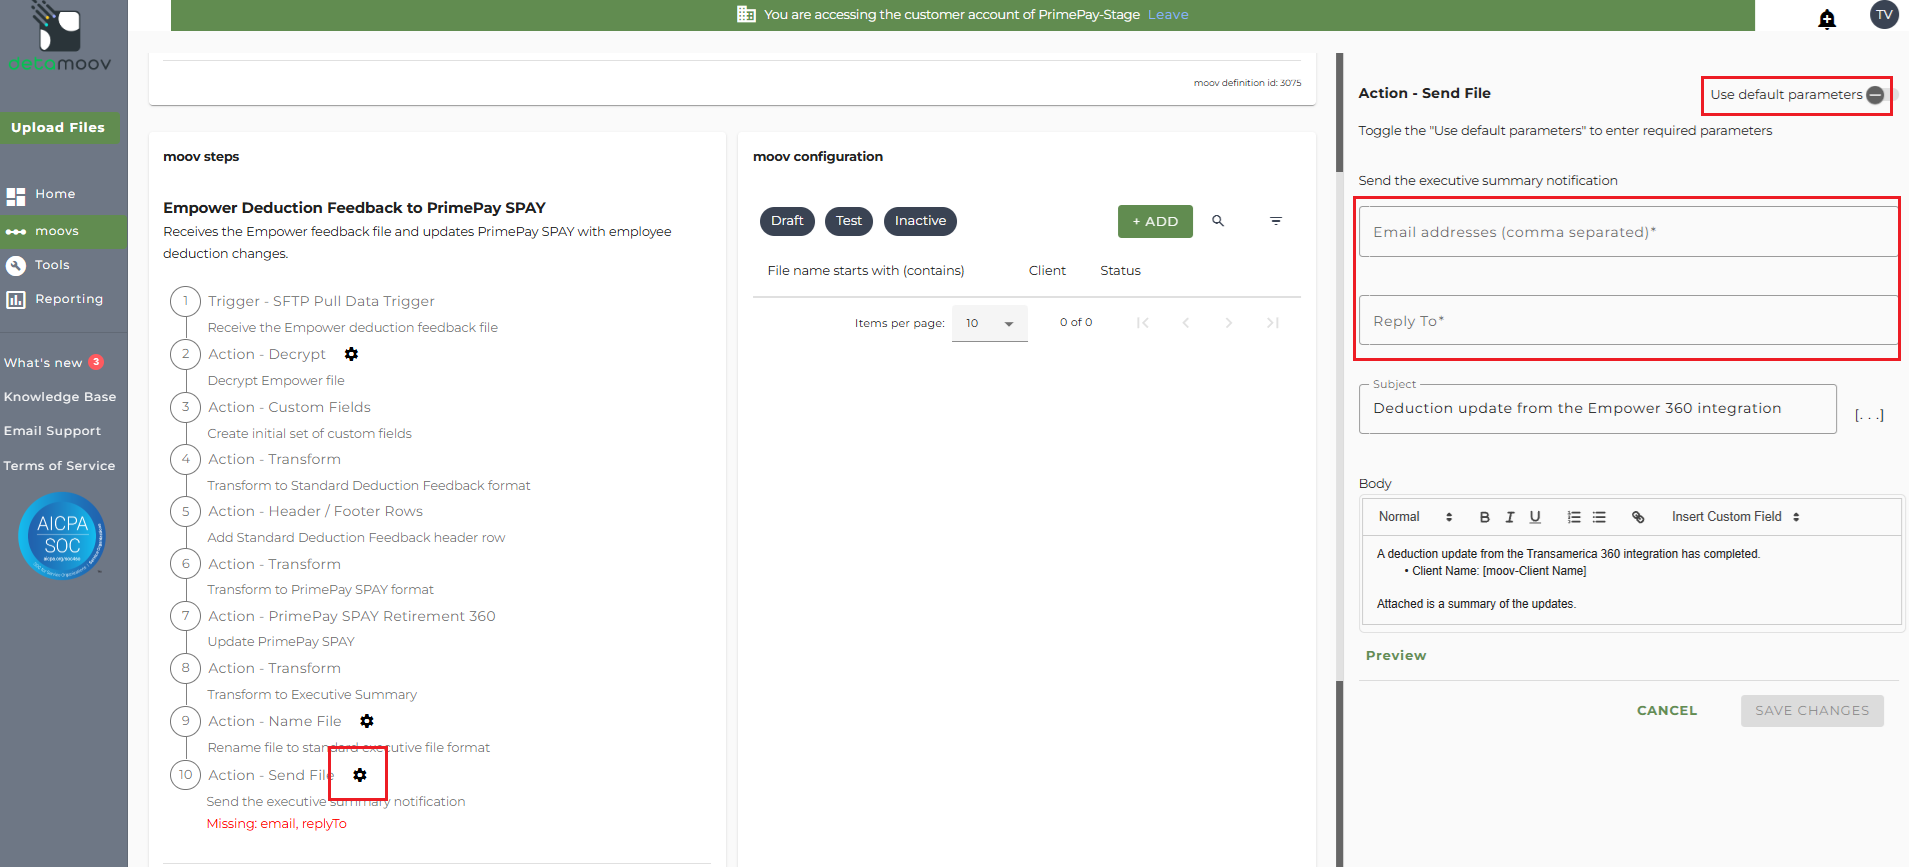This screenshot has height=867, width=1911.
Task: Click 'Transform to Executive Summary' step description
Action: pyautogui.click(x=312, y=695)
